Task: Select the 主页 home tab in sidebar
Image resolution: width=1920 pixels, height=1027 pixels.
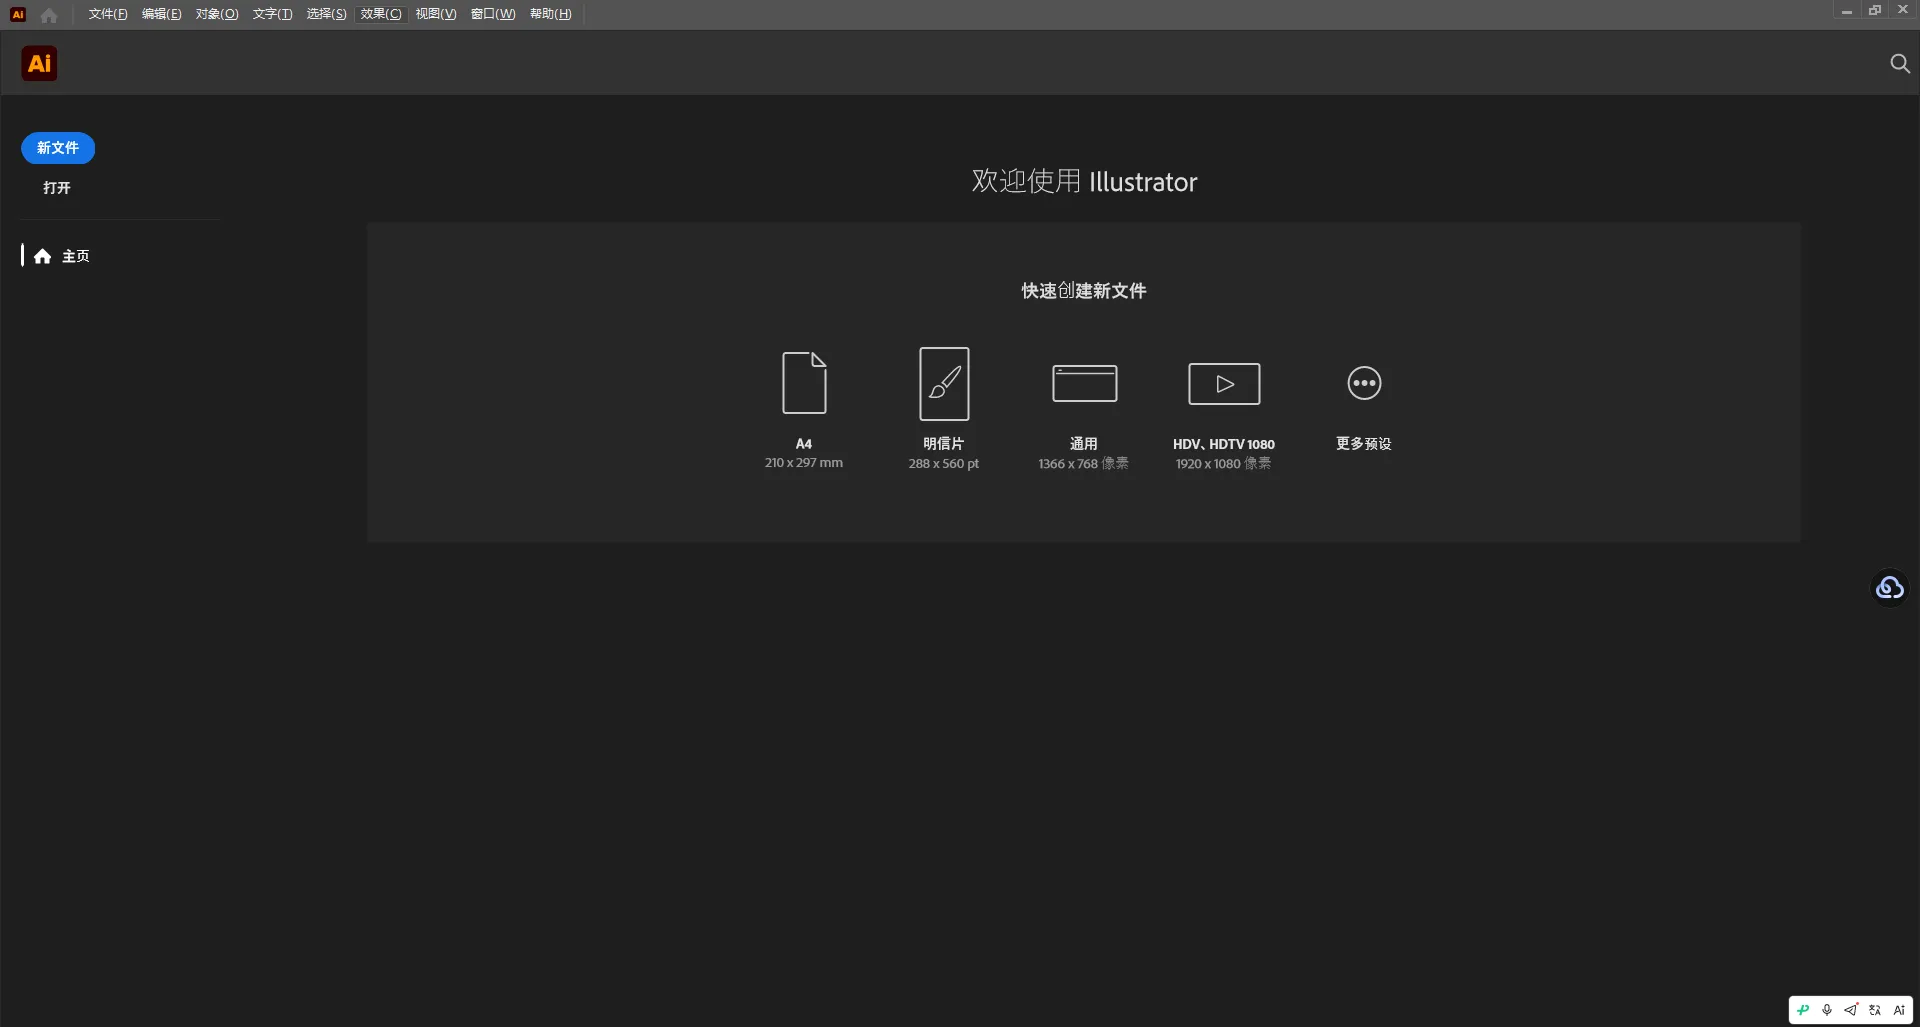Action: coord(62,256)
